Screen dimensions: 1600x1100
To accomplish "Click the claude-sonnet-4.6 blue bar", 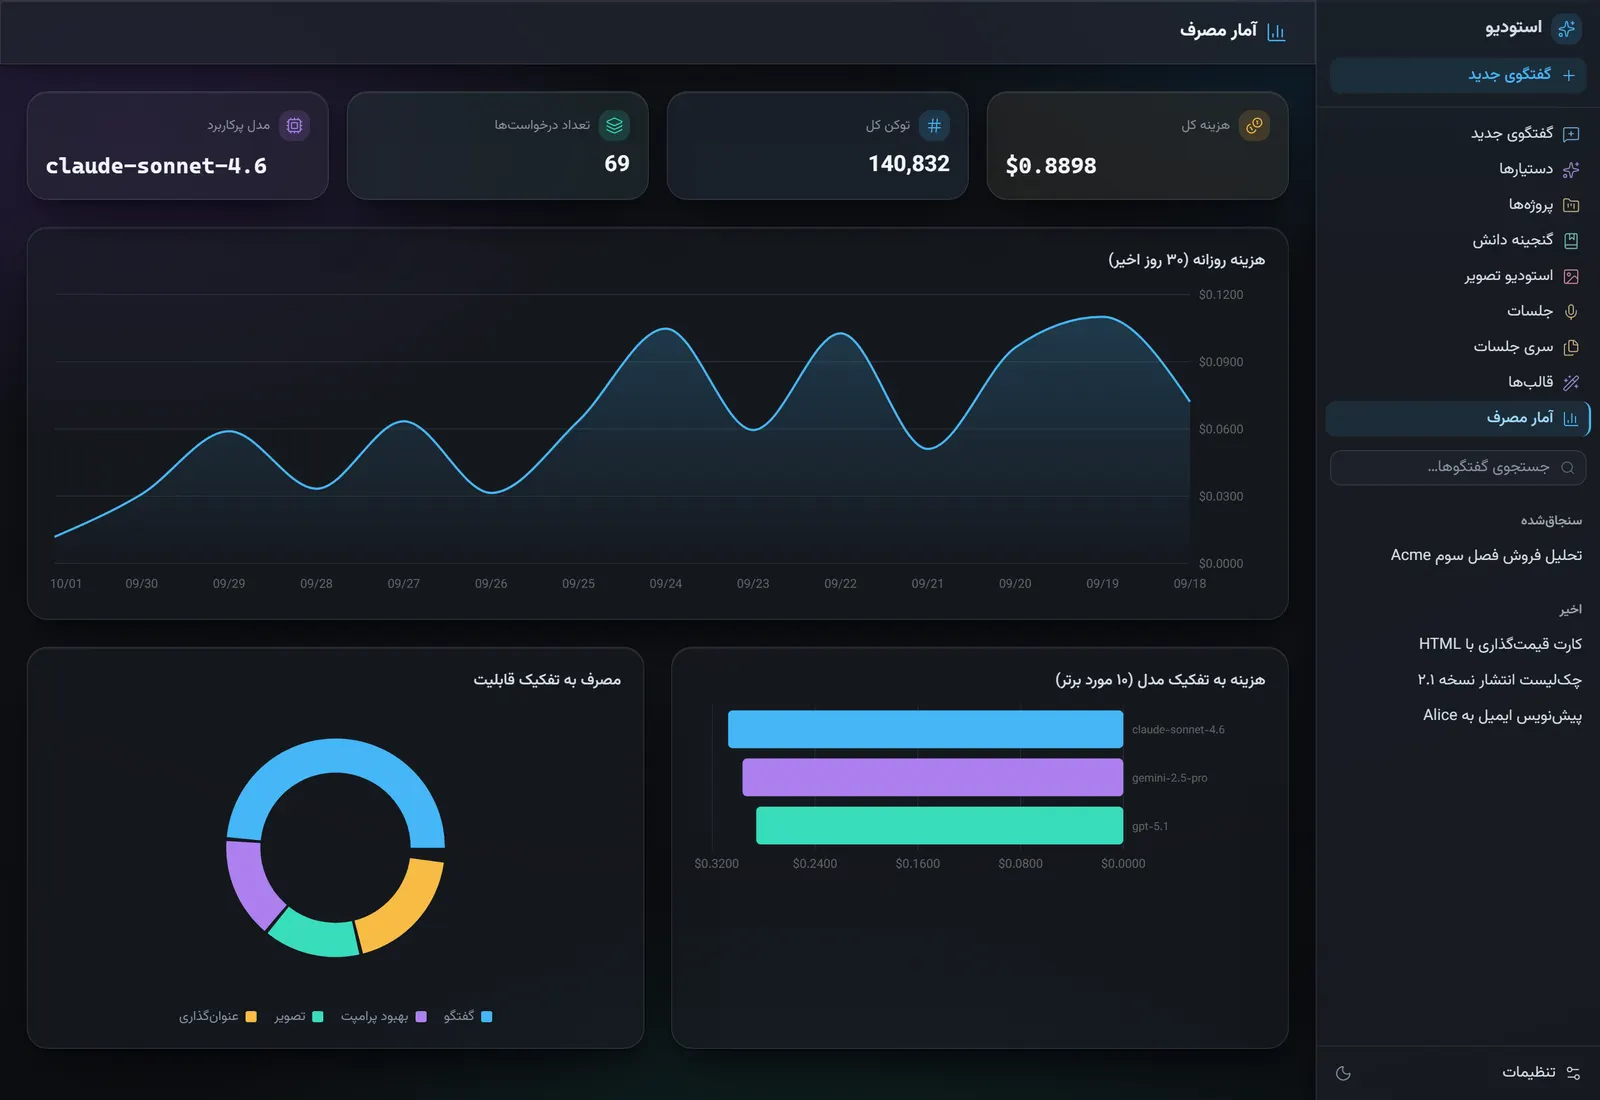I will coord(925,730).
